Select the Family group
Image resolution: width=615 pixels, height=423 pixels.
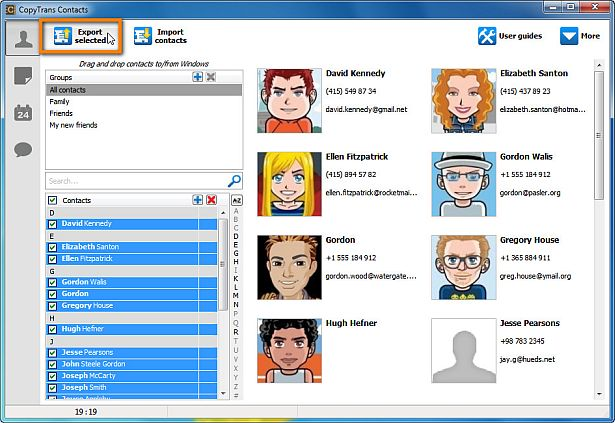(x=60, y=101)
